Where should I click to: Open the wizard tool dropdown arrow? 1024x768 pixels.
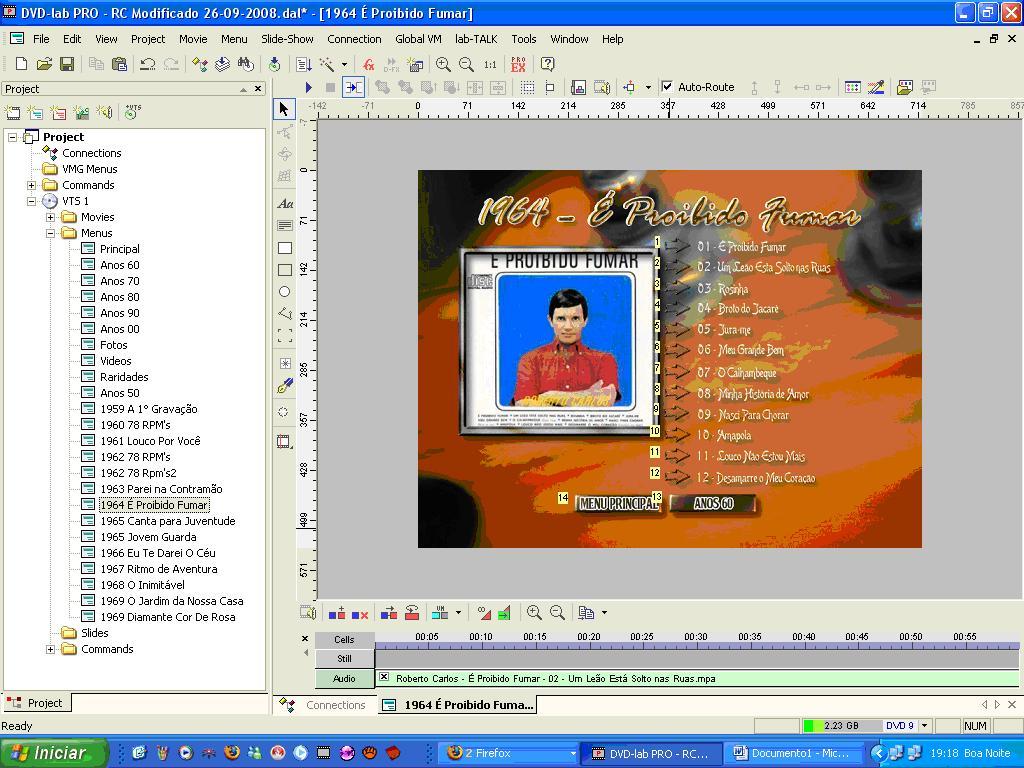pos(344,64)
